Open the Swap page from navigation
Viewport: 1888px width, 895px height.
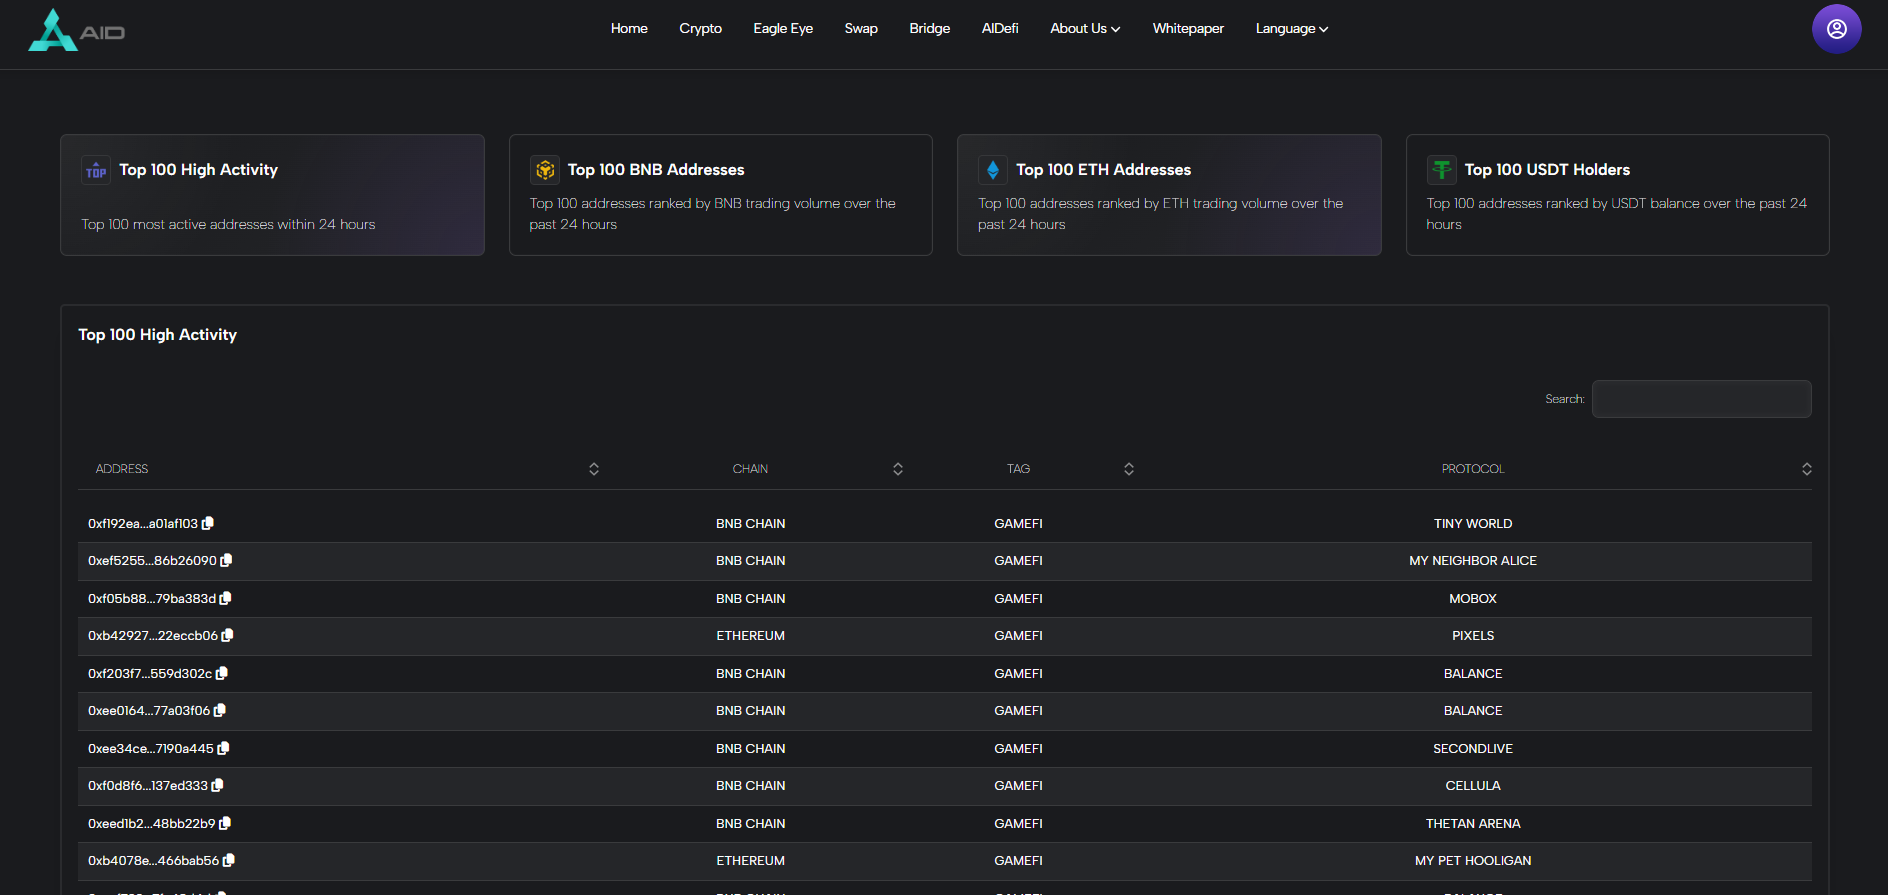pyautogui.click(x=861, y=29)
